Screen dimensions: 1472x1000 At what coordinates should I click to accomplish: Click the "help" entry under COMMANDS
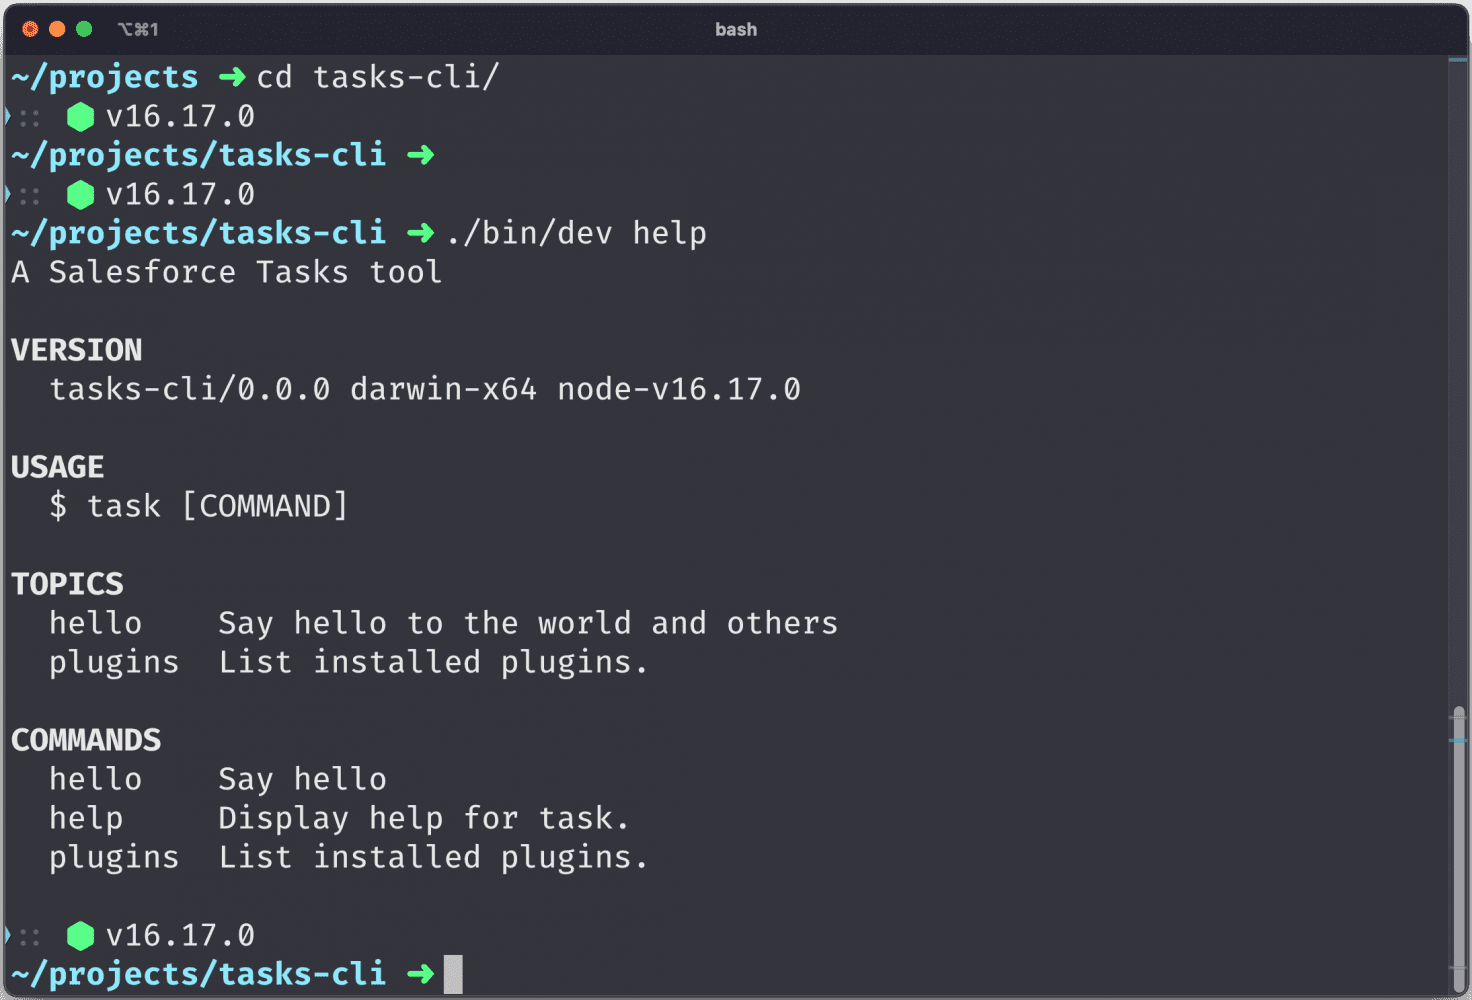click(86, 819)
